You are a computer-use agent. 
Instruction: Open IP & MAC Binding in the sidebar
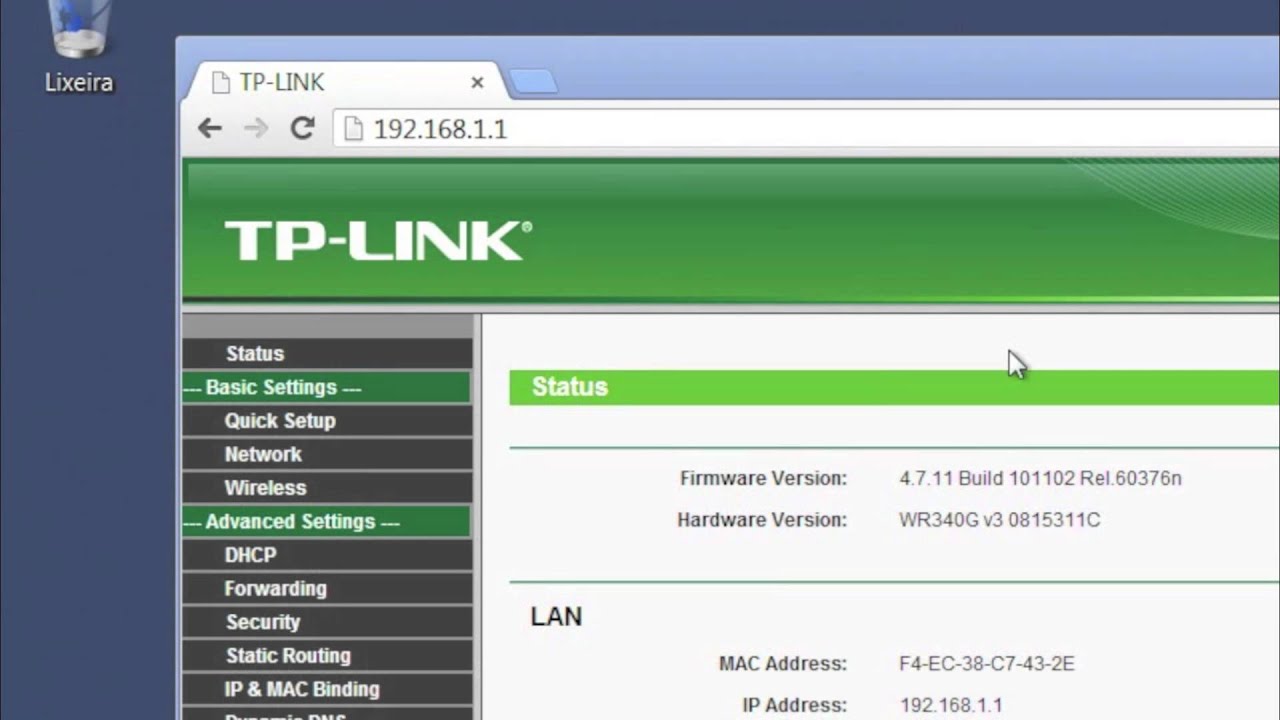click(326, 689)
